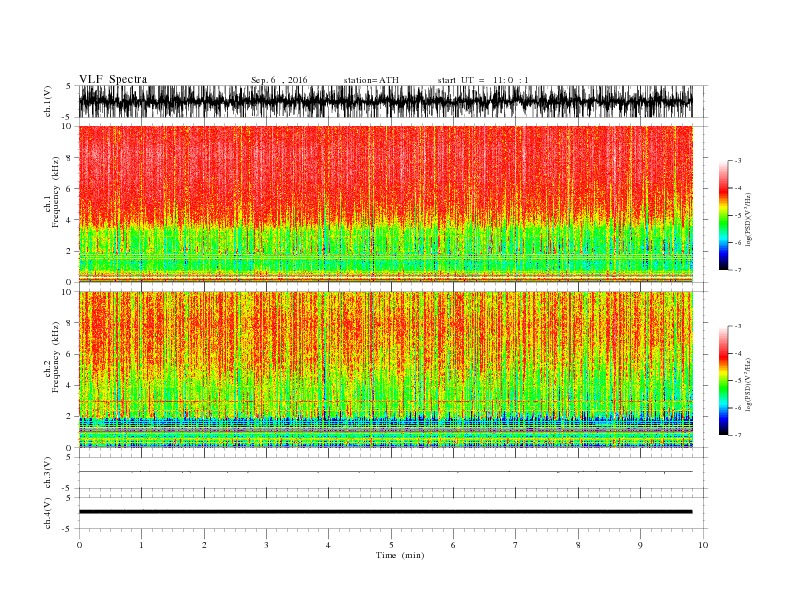Click the "ch.3(V)" axis label

(x=48, y=473)
